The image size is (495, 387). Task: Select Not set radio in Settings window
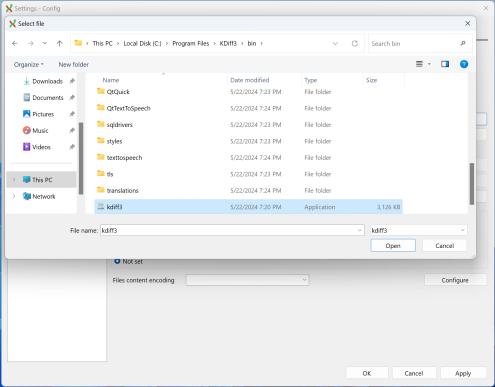(x=117, y=261)
